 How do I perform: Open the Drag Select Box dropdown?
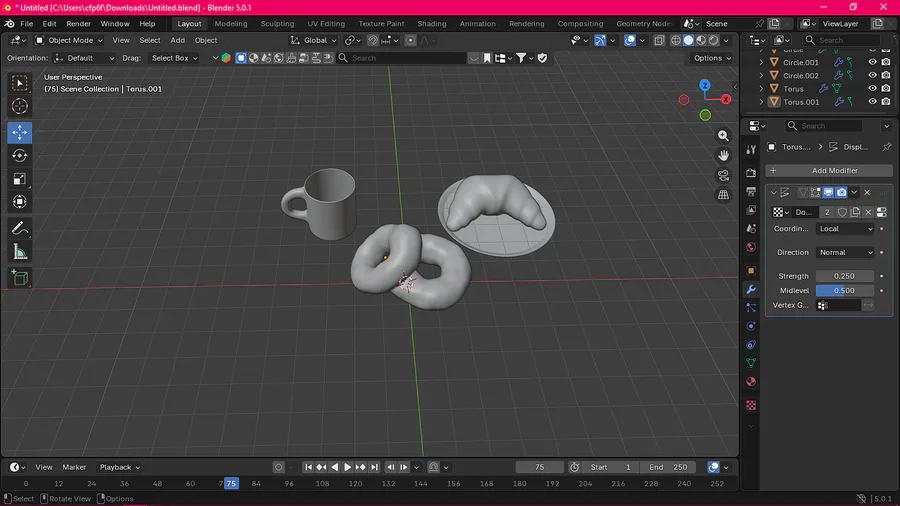pyautogui.click(x=174, y=58)
